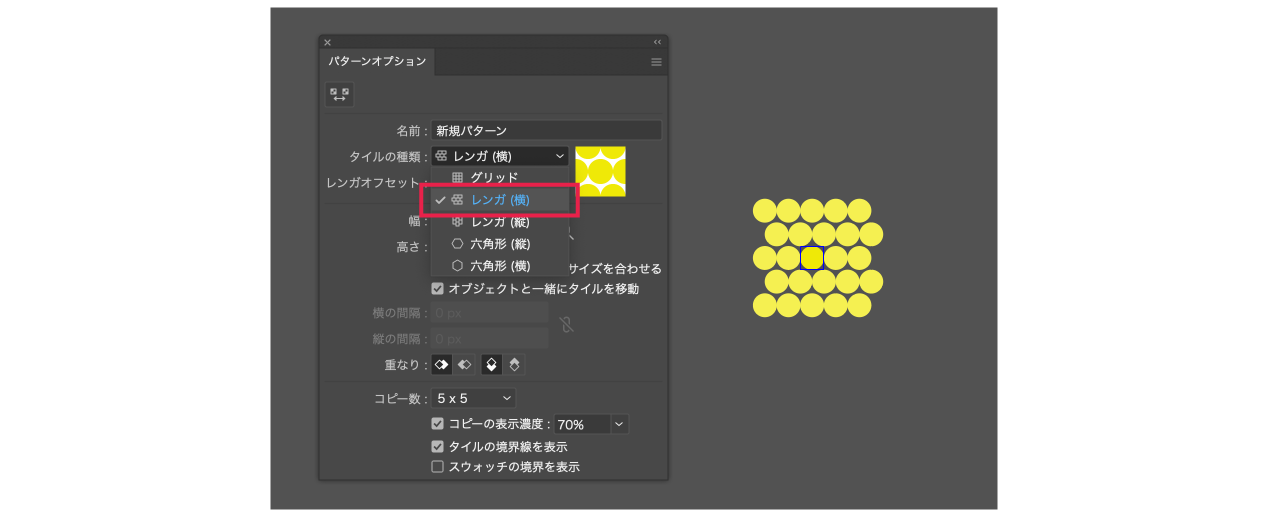The width and height of the screenshot is (1268, 515).
Task: Click the Pattern Tile Tool icon
Action: click(x=339, y=94)
